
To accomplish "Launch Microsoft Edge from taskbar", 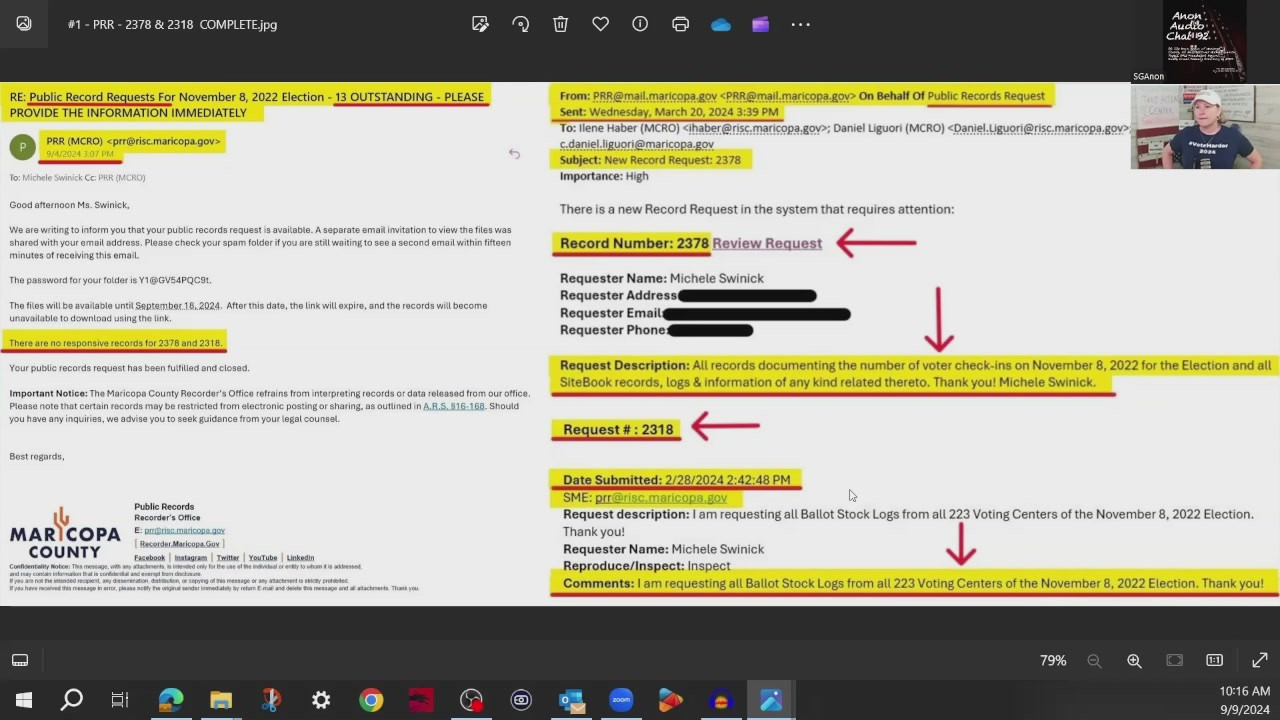I will click(171, 700).
